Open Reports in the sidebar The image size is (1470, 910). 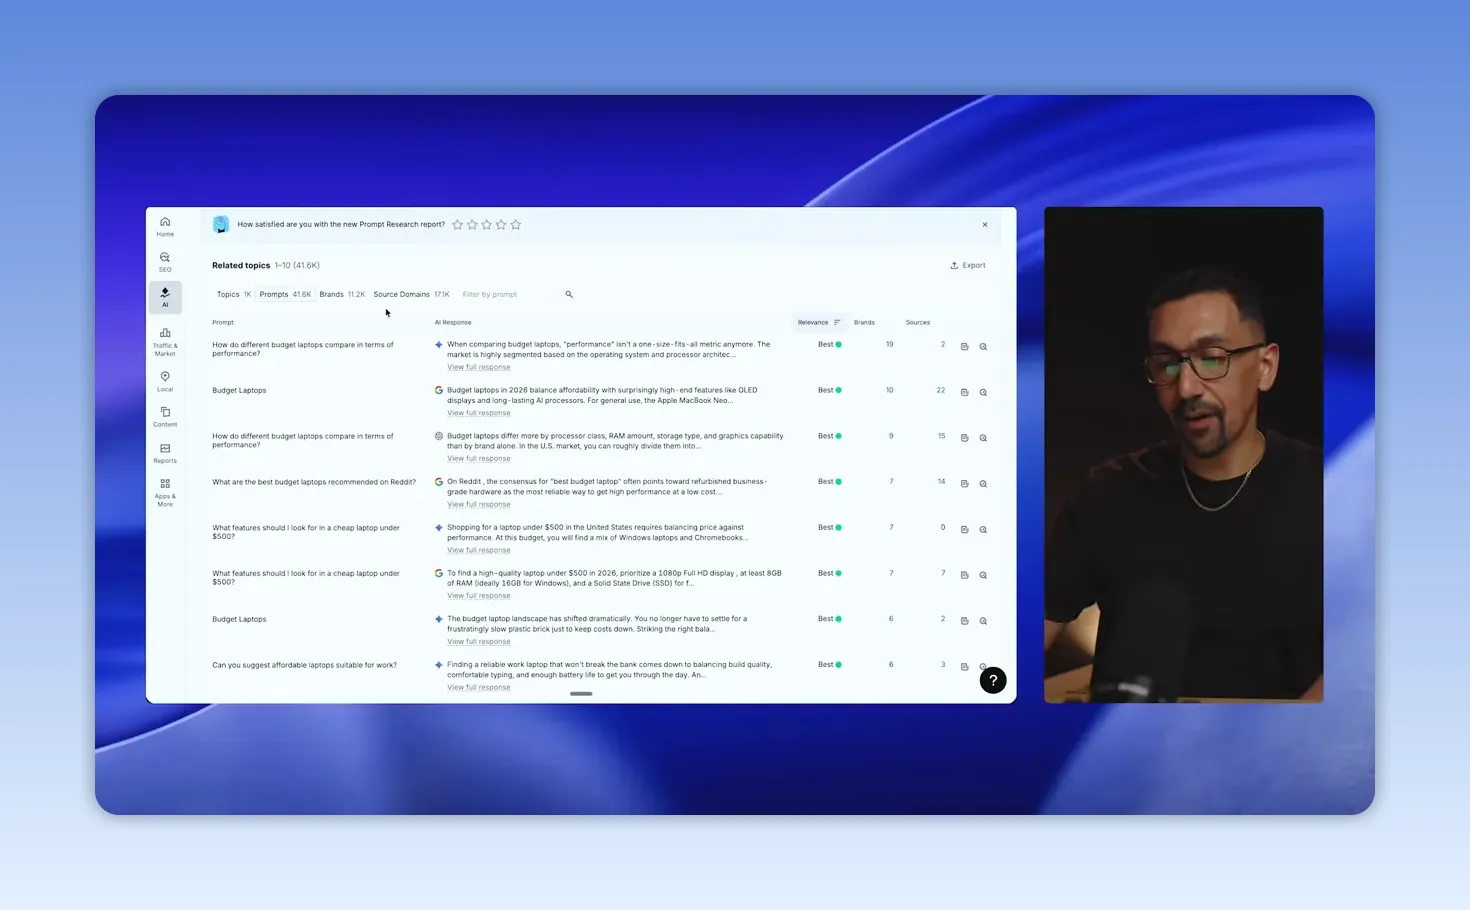pyautogui.click(x=165, y=453)
